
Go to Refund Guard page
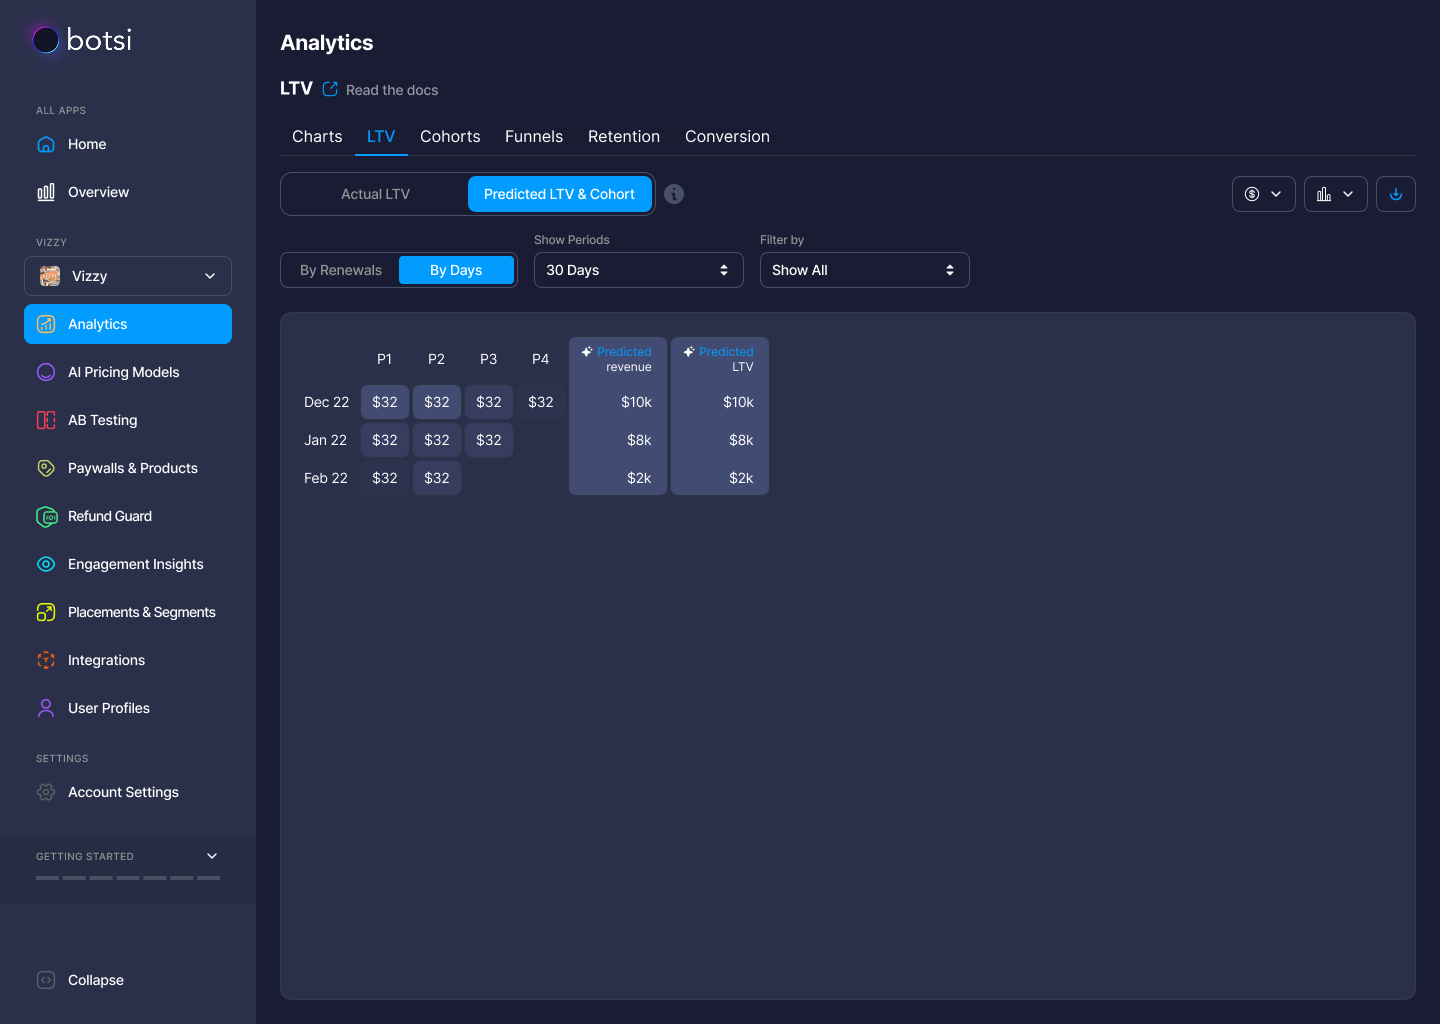pos(109,516)
